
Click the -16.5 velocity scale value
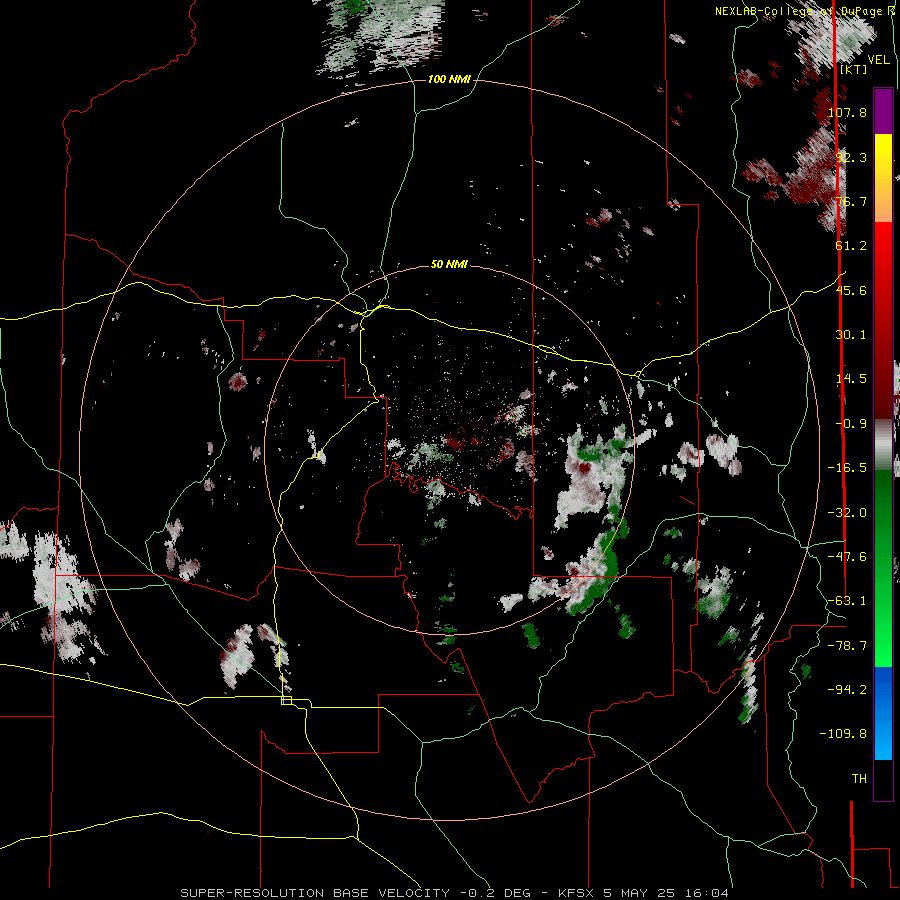847,468
